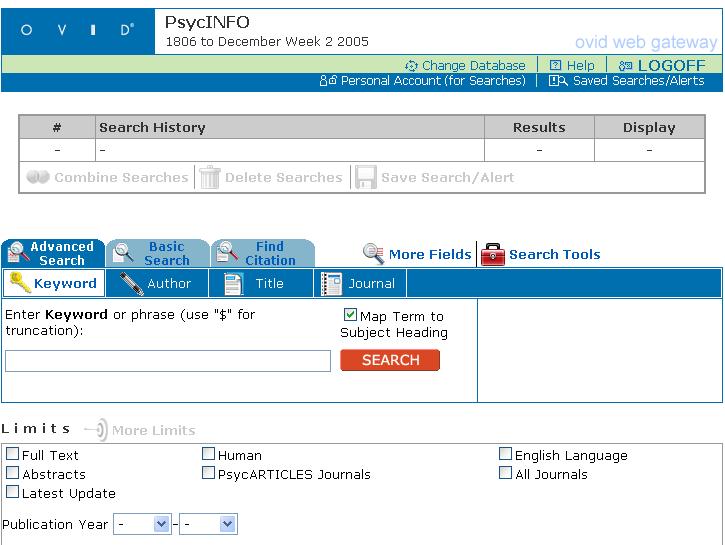Select the Keyword search tab
Viewport: 725px width, 545px height.
pyautogui.click(x=54, y=283)
